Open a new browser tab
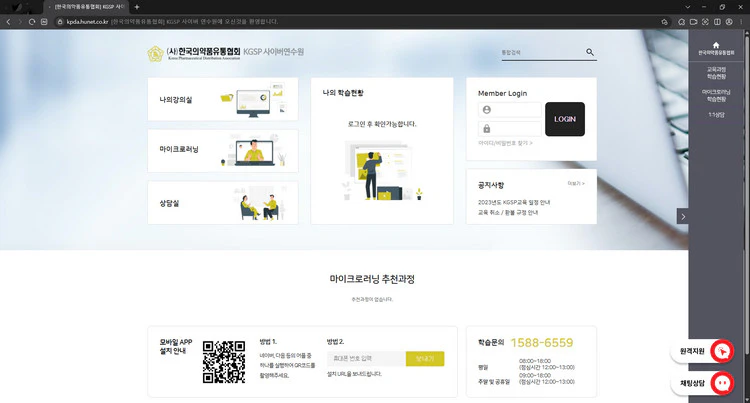The height and width of the screenshot is (403, 750). tap(136, 7)
